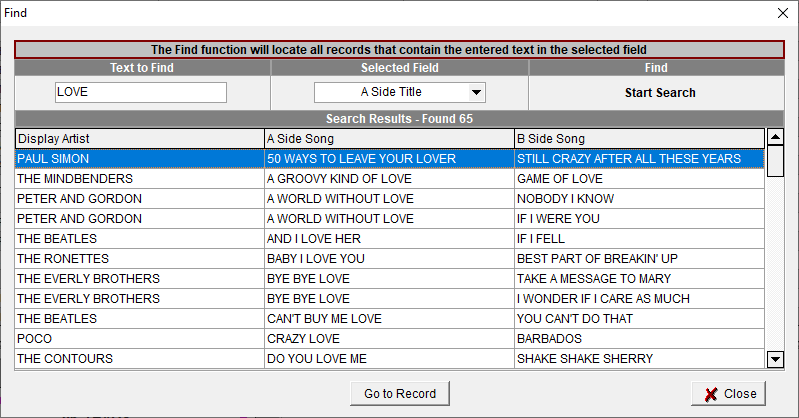Select the CRAZY LOVE cell
The height and width of the screenshot is (418, 799).
click(390, 338)
